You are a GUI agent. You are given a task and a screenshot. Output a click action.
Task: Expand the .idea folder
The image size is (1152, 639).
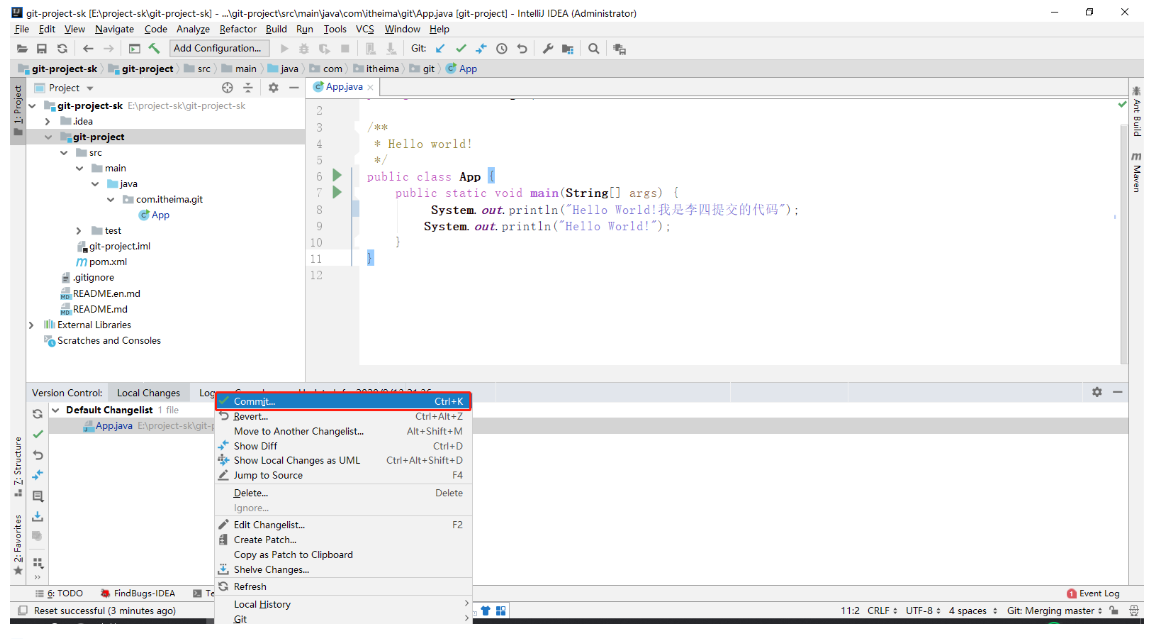48,121
